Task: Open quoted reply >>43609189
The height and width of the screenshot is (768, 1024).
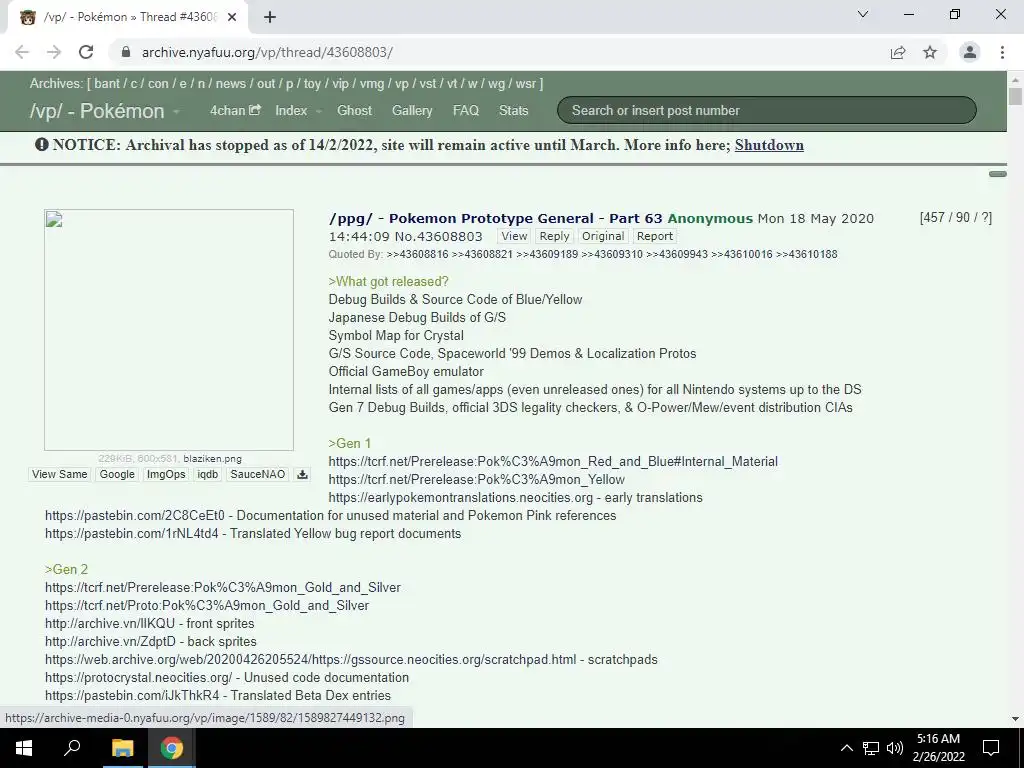Action: [547, 254]
